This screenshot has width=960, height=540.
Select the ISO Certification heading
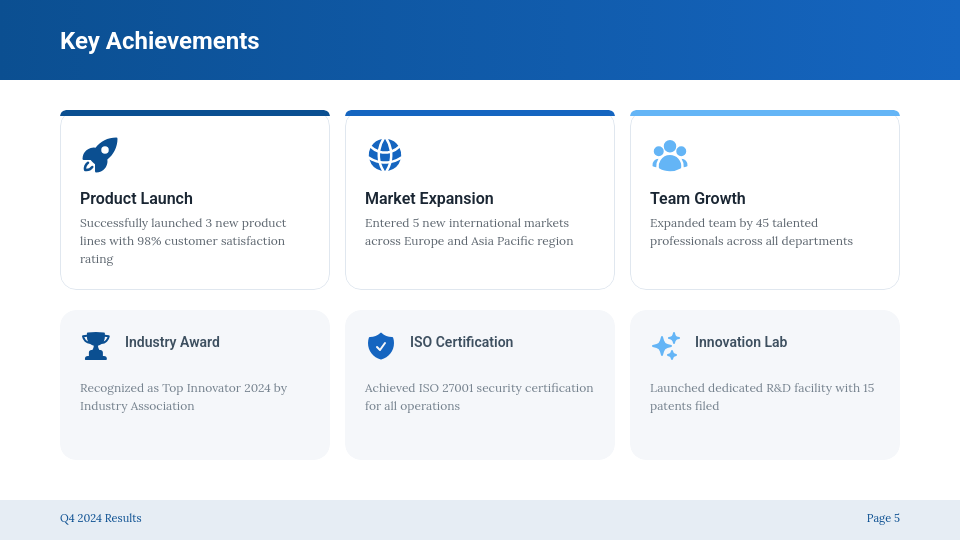click(462, 342)
